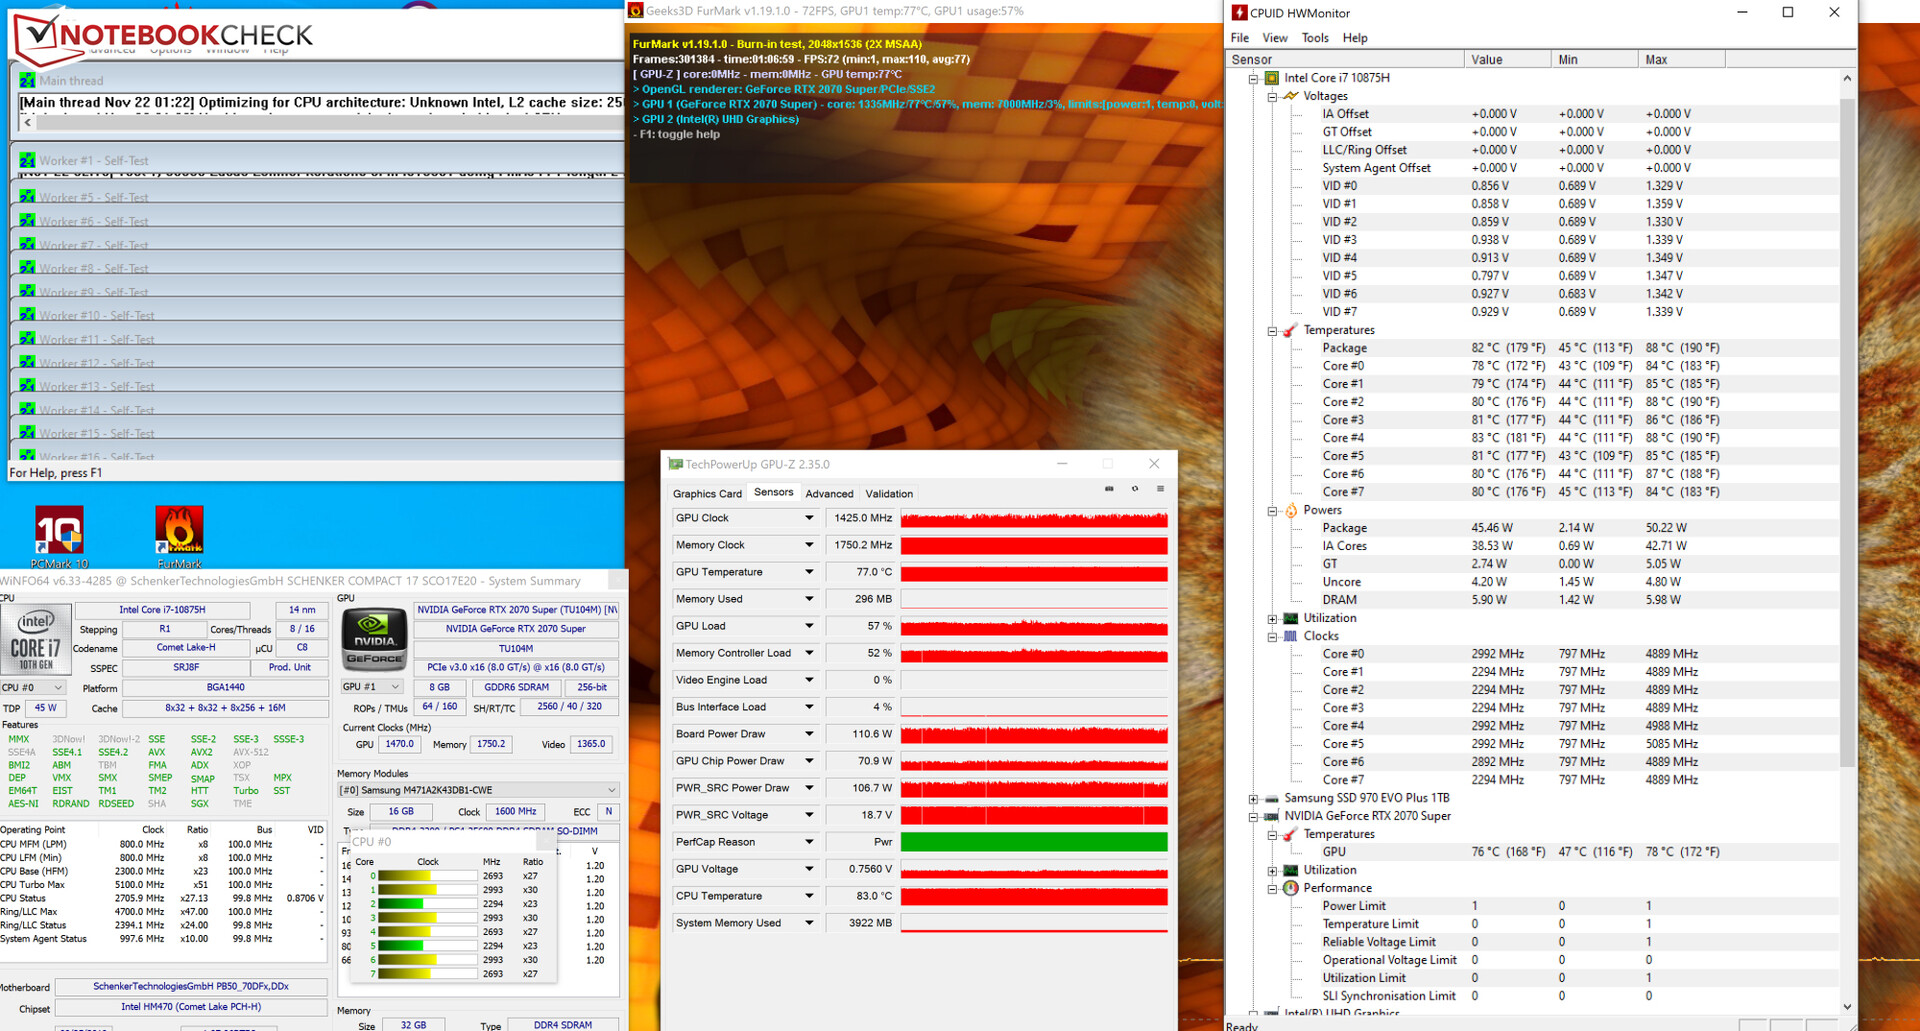Select Package temperature row in HWMonitor
The width and height of the screenshot is (1920, 1031).
click(1533, 348)
